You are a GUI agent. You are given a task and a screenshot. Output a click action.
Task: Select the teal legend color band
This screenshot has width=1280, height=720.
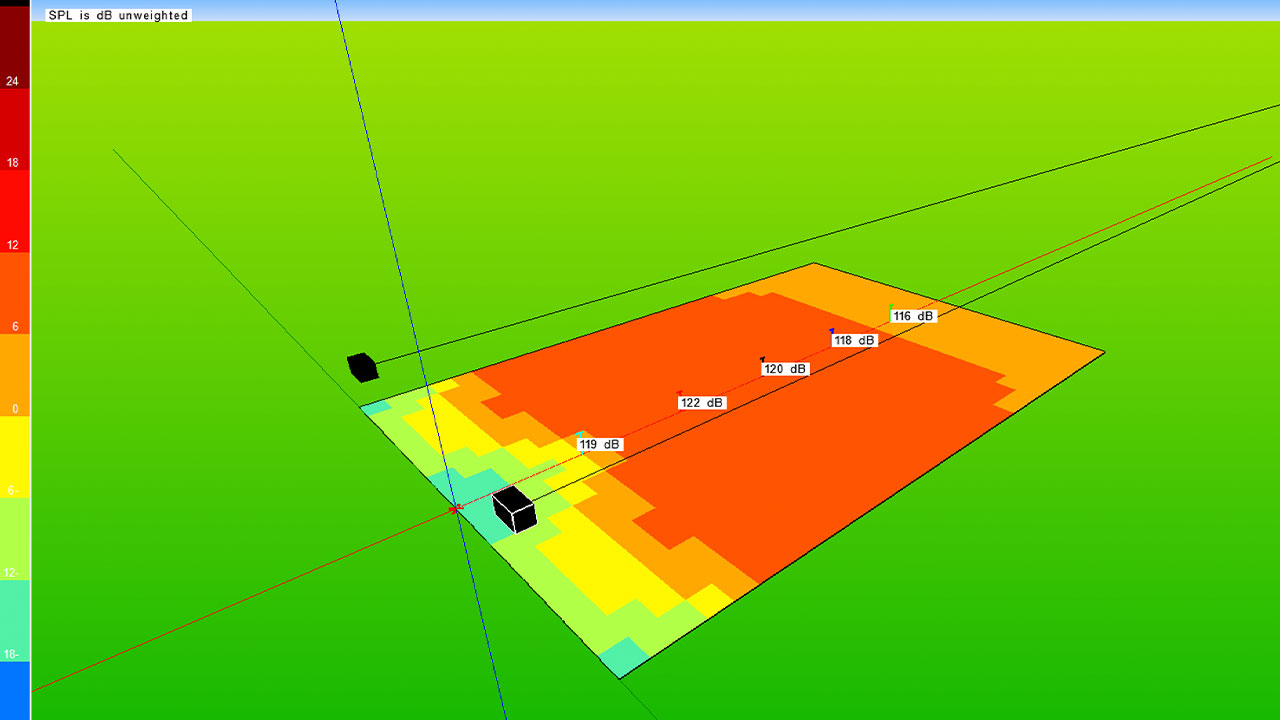[x=14, y=620]
